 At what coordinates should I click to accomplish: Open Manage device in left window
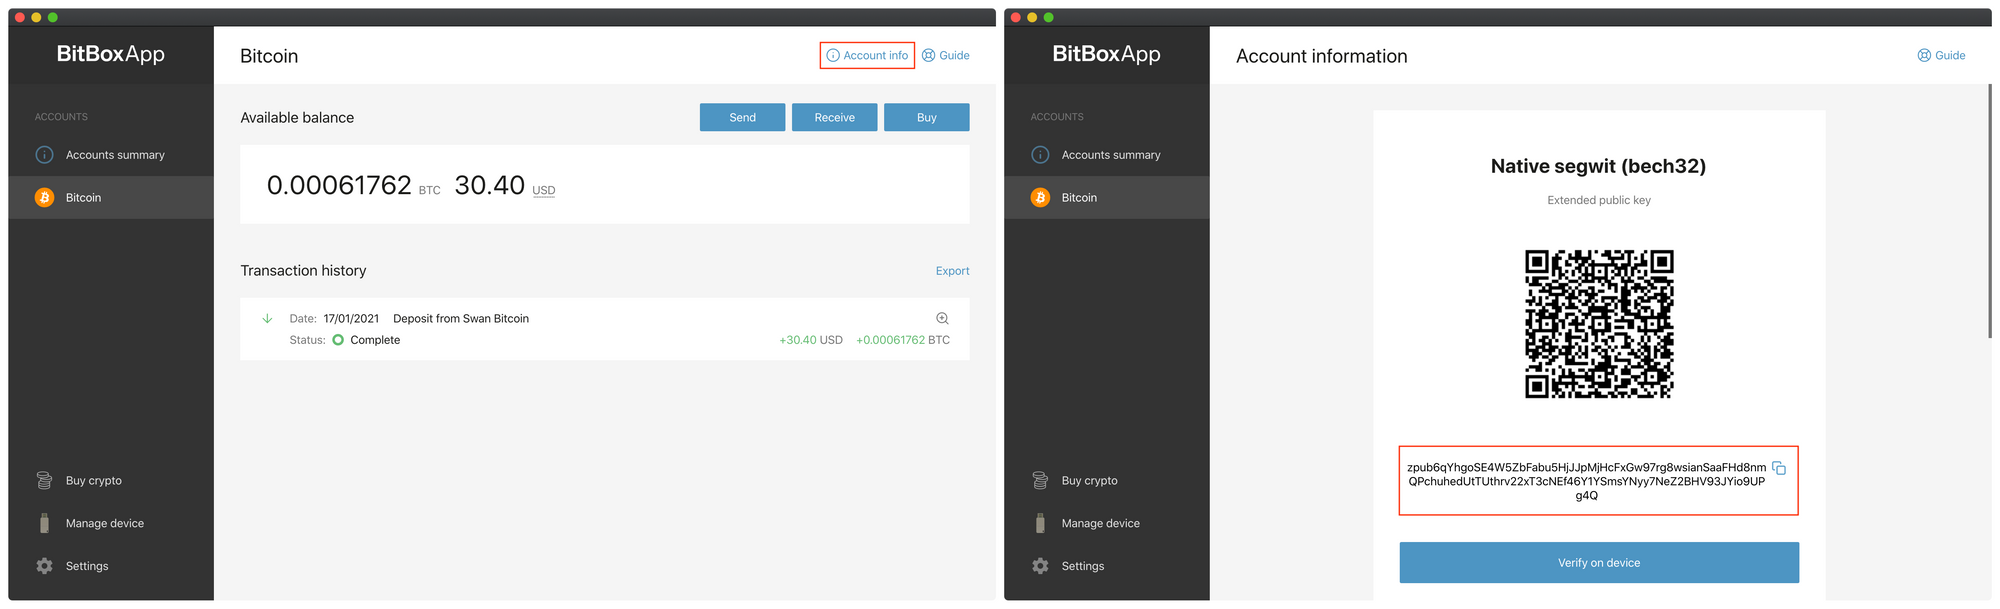(x=111, y=523)
